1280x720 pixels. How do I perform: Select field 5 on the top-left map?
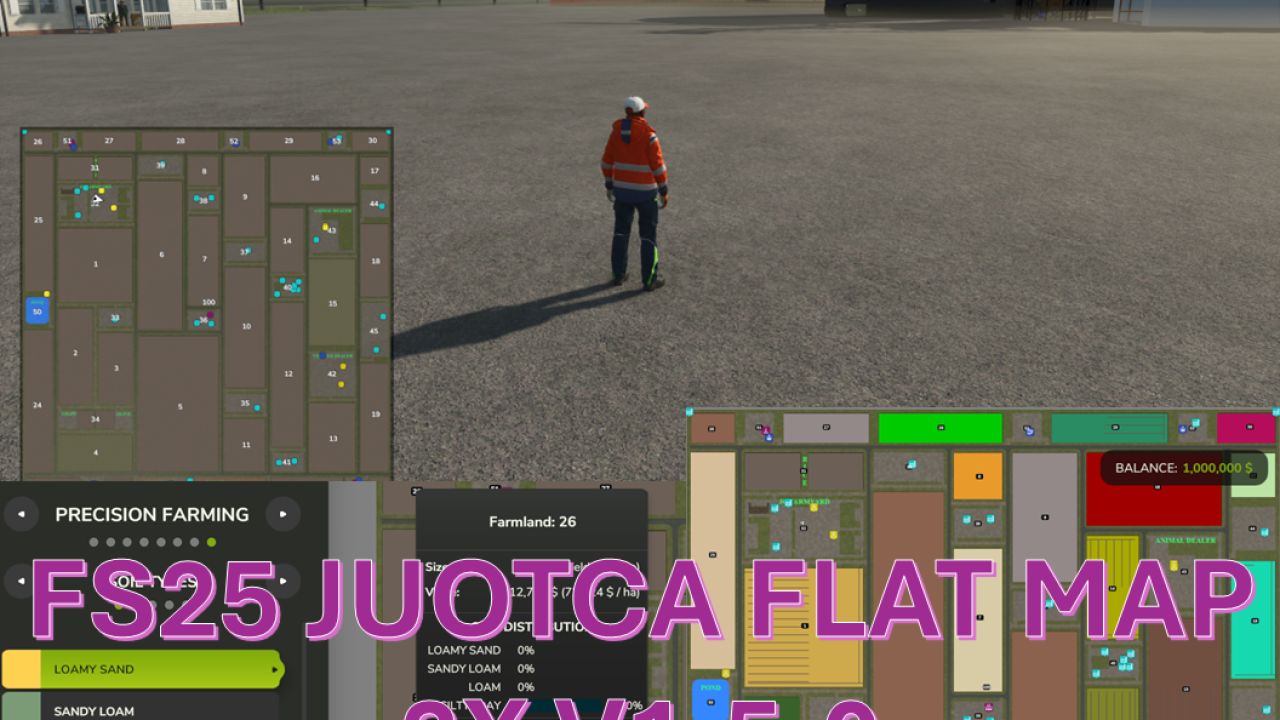click(x=179, y=405)
